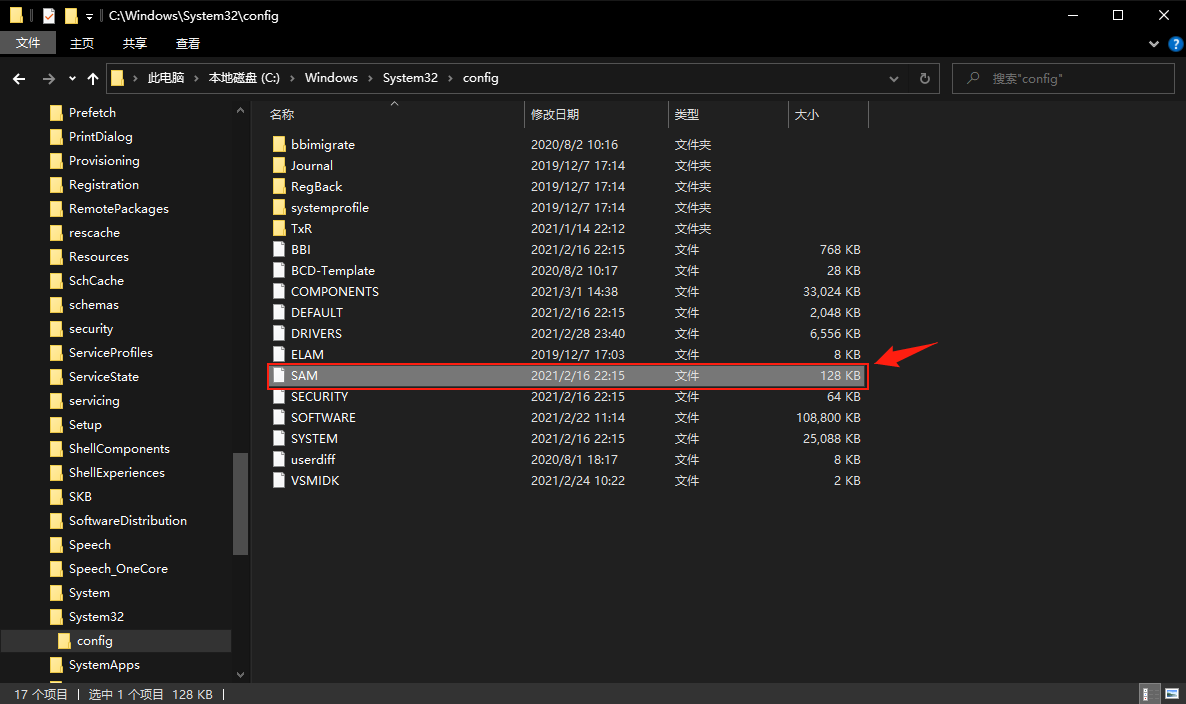
Task: Select the systemprofile folder icon
Action: click(279, 207)
